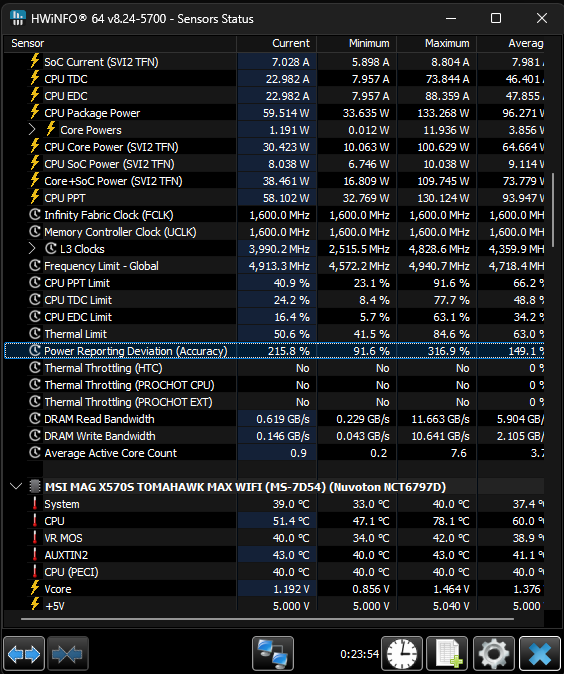
Task: Click lightning icon beside Vcore
Action: (35, 588)
